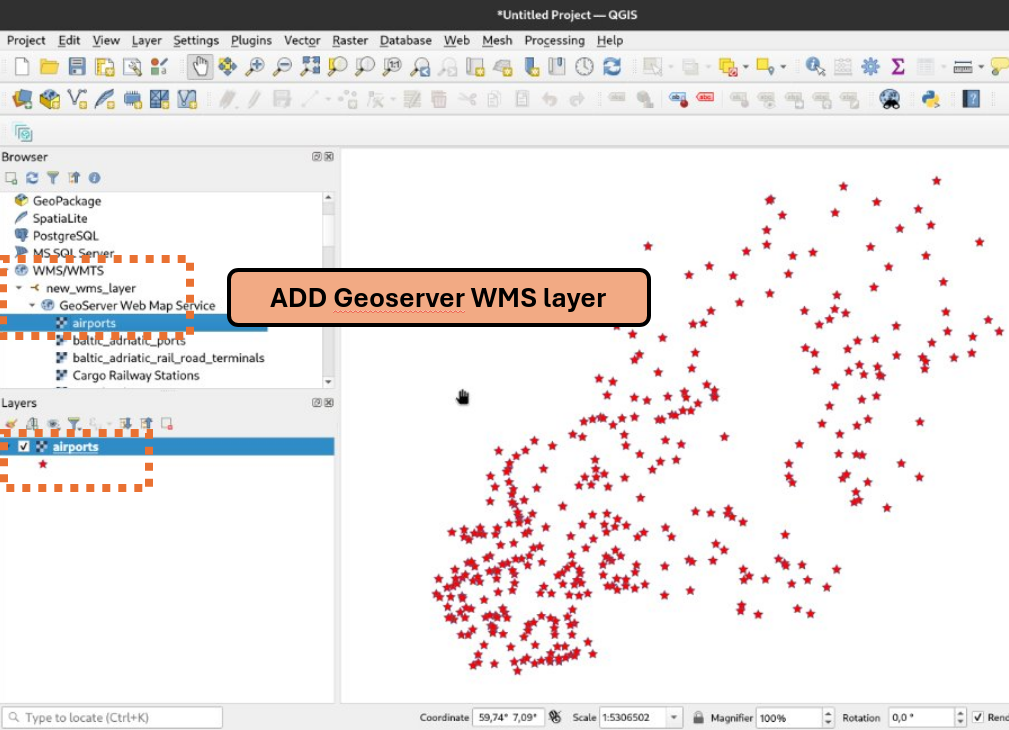Open the measure tool dropdown arrow
Image resolution: width=1009 pixels, height=730 pixels.
click(981, 66)
